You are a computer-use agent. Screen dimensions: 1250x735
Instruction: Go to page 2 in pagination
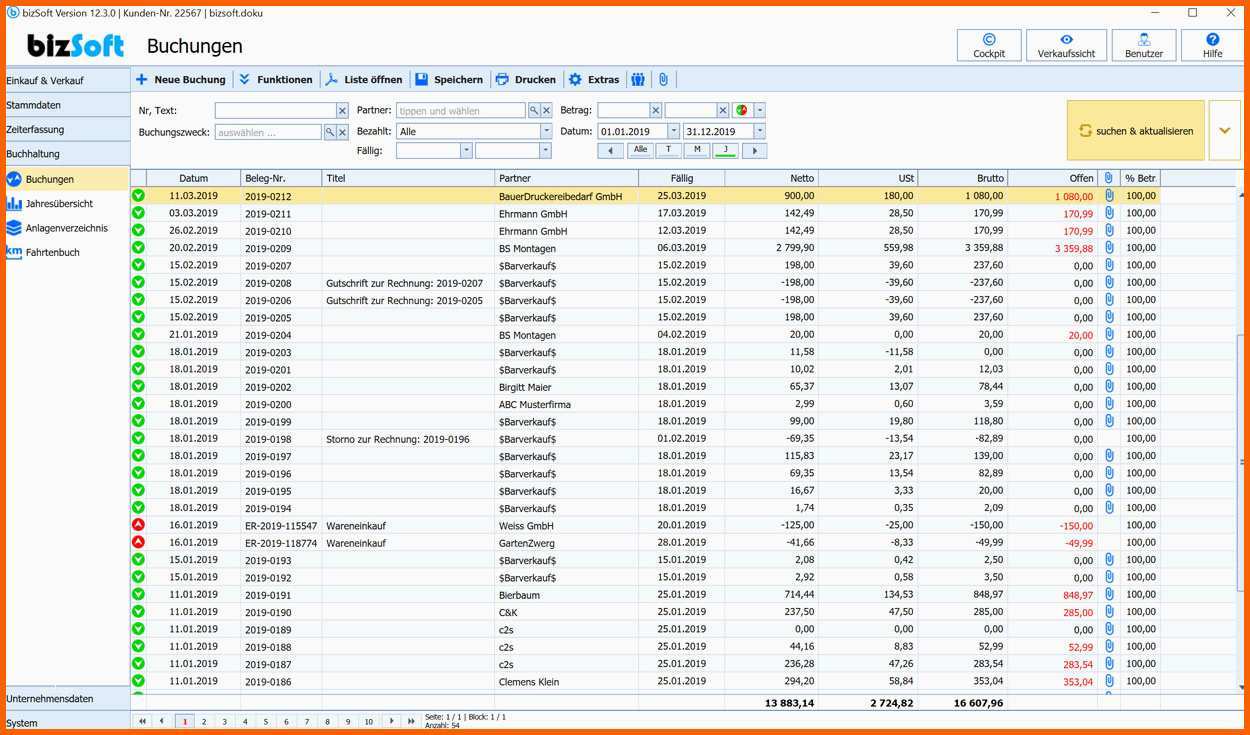[204, 721]
